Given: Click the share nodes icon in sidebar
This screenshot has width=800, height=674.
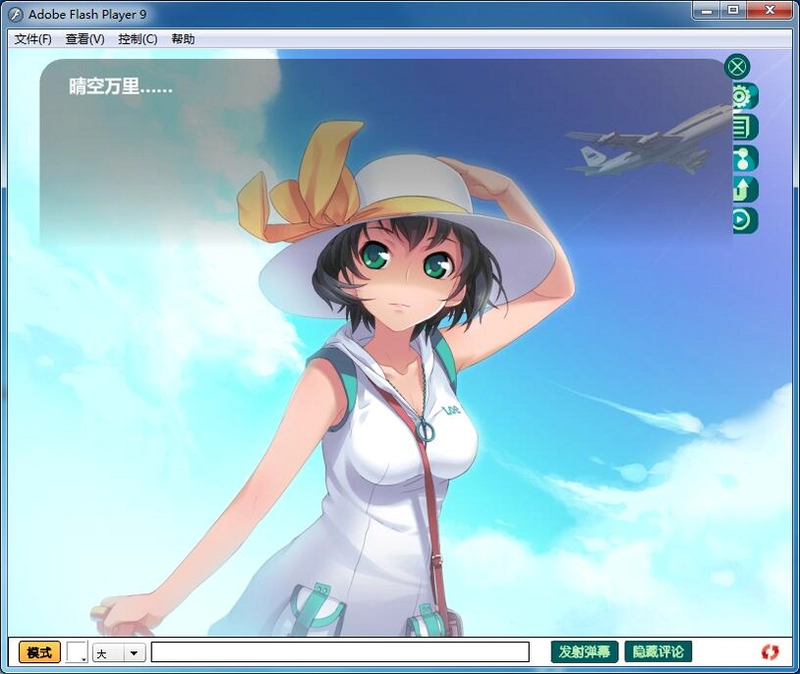Looking at the screenshot, I should click(x=744, y=158).
